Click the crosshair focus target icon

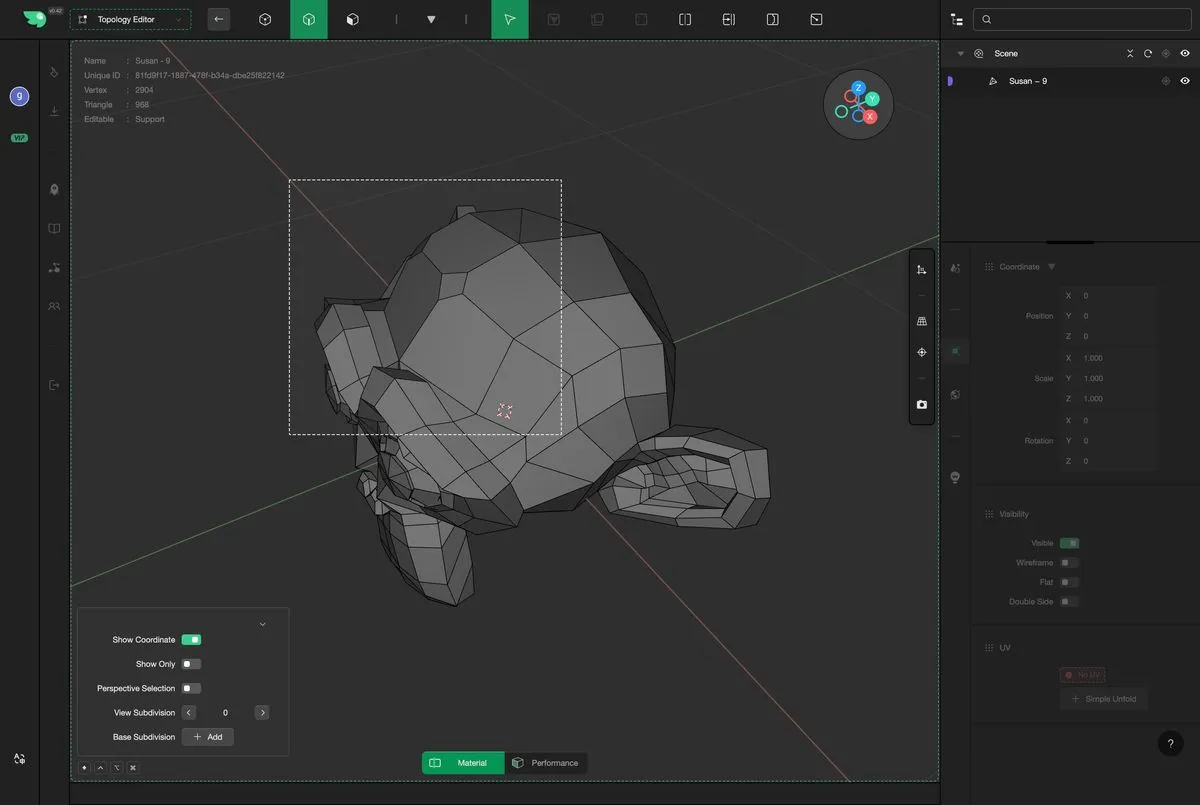pos(921,352)
